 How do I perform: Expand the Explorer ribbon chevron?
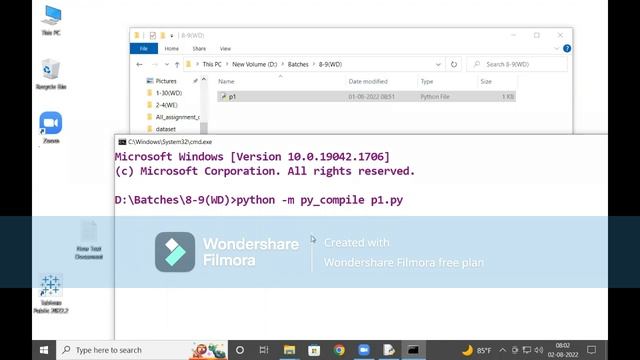tap(556, 49)
